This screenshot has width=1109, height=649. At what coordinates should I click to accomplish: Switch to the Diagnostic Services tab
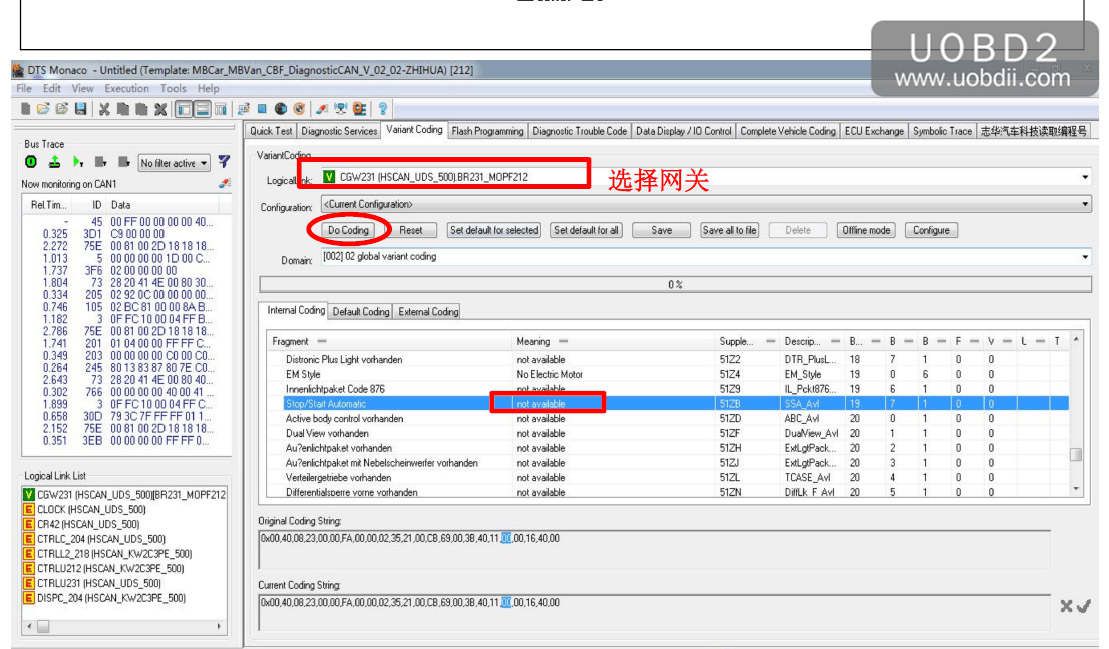pos(339,131)
